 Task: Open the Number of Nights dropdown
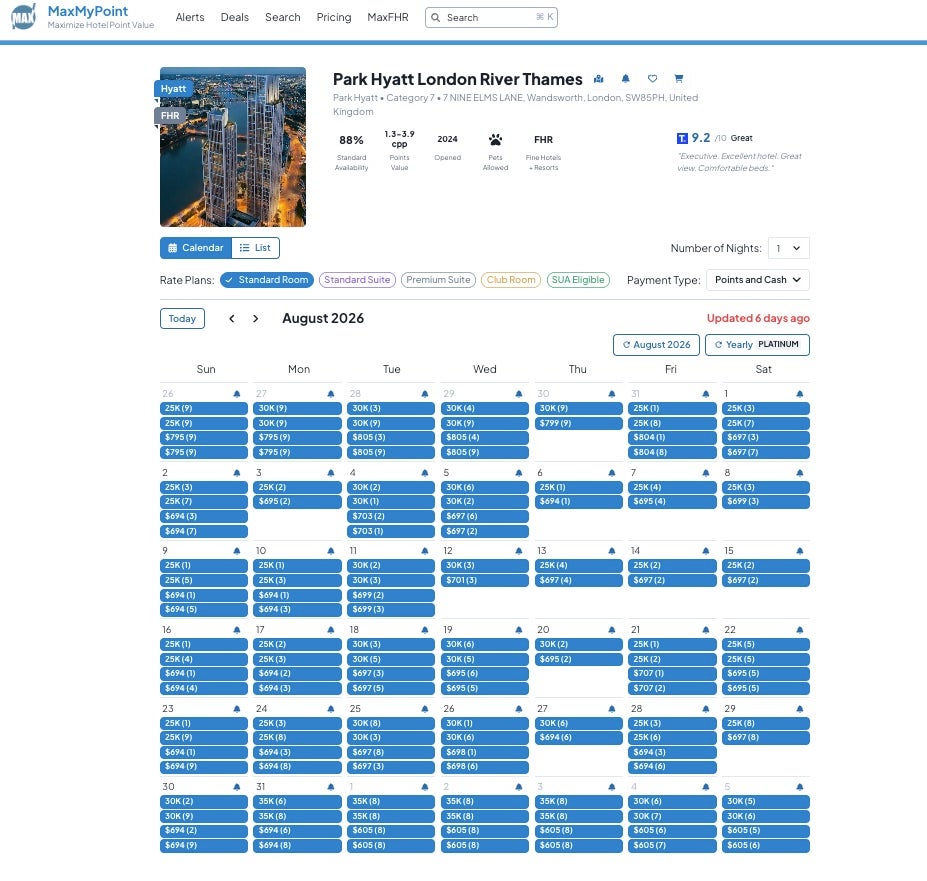[x=789, y=248]
